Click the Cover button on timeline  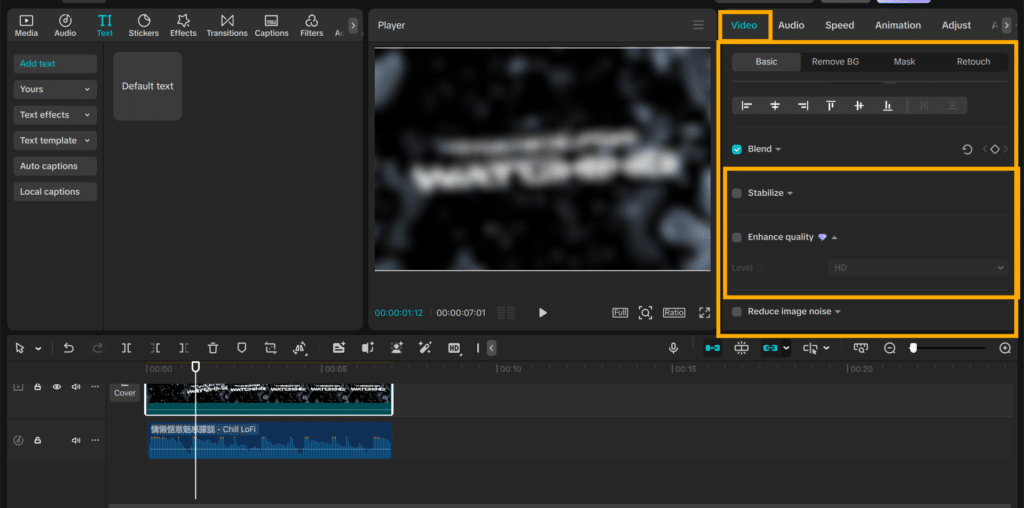125,390
